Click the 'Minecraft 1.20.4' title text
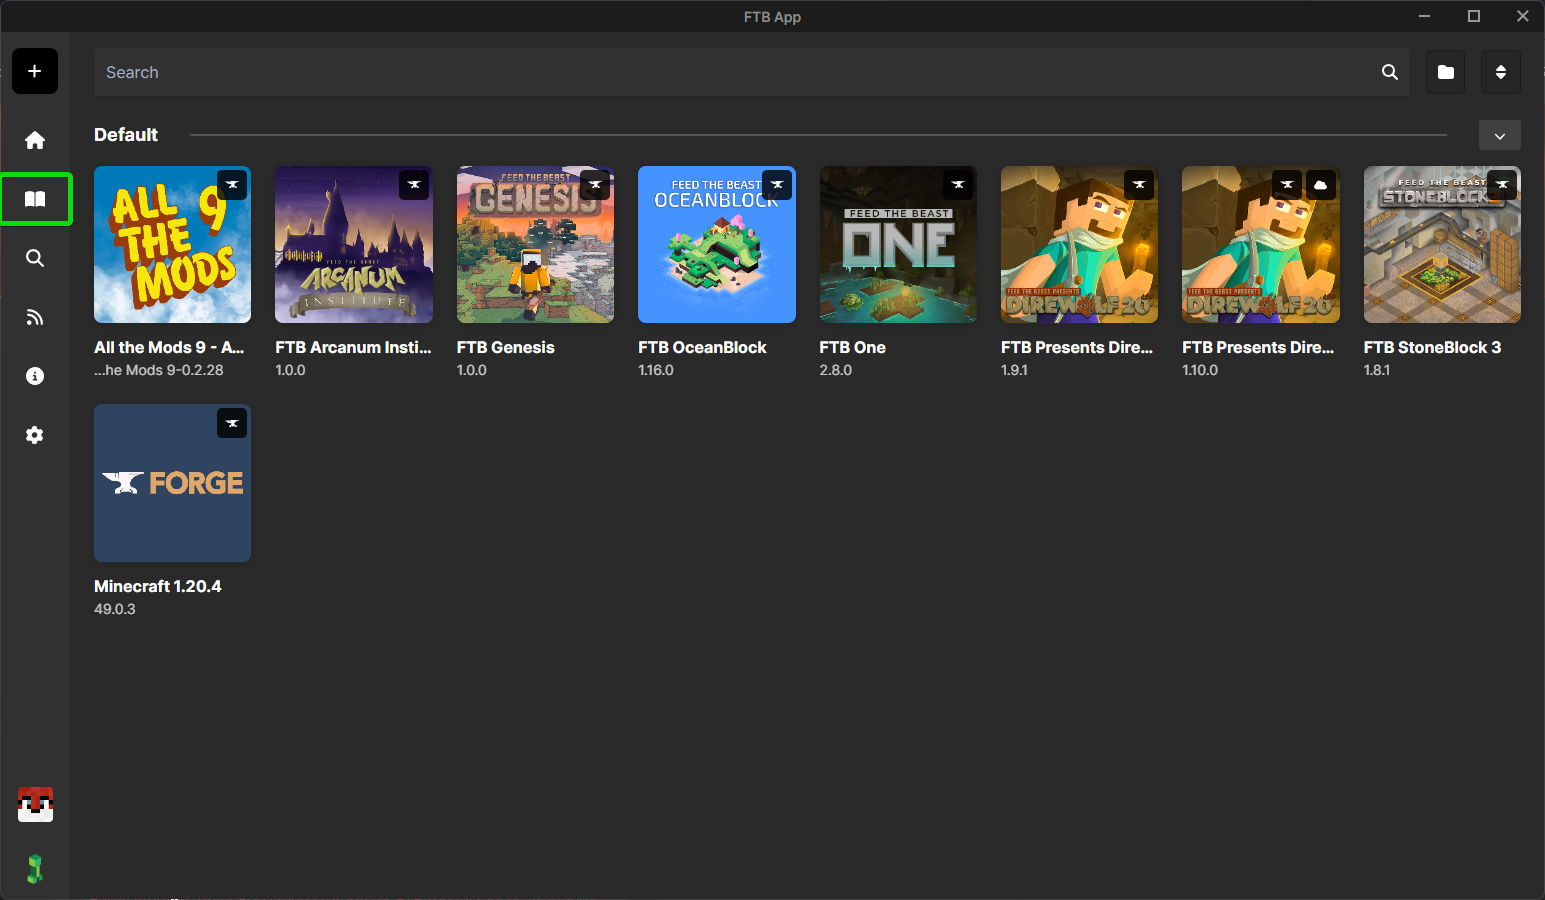The image size is (1545, 900). pyautogui.click(x=158, y=586)
